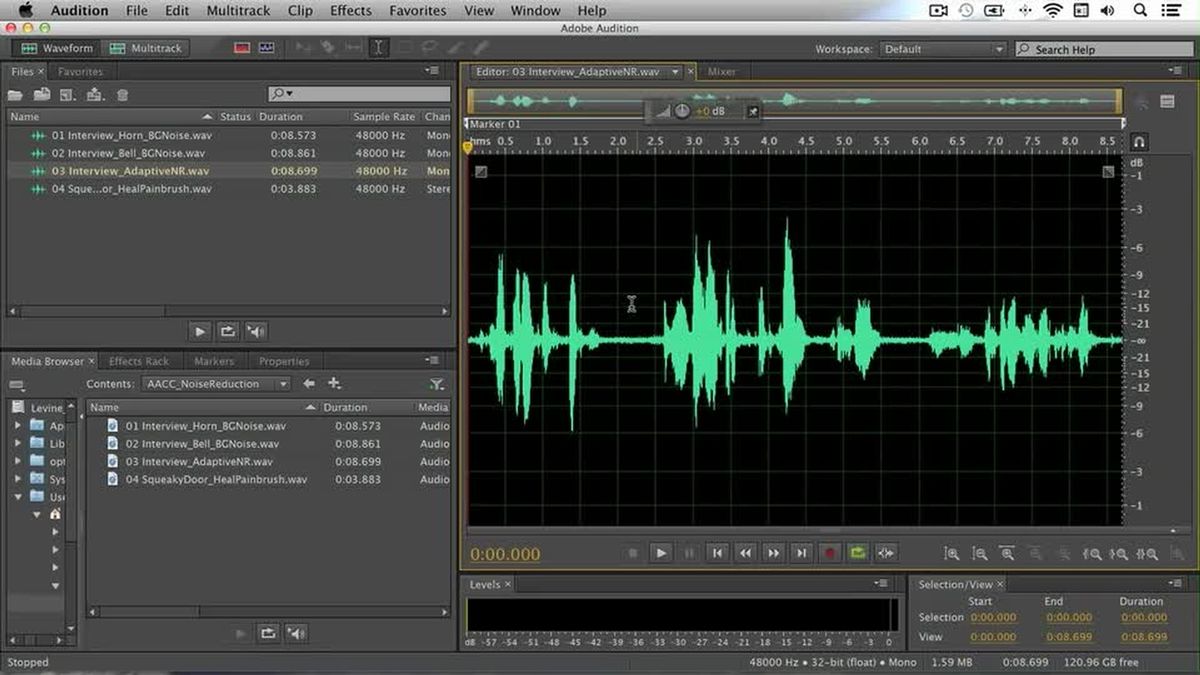Screen dimensions: 1200x675
Task: Toggle transport Loop Playback
Action: (857, 553)
